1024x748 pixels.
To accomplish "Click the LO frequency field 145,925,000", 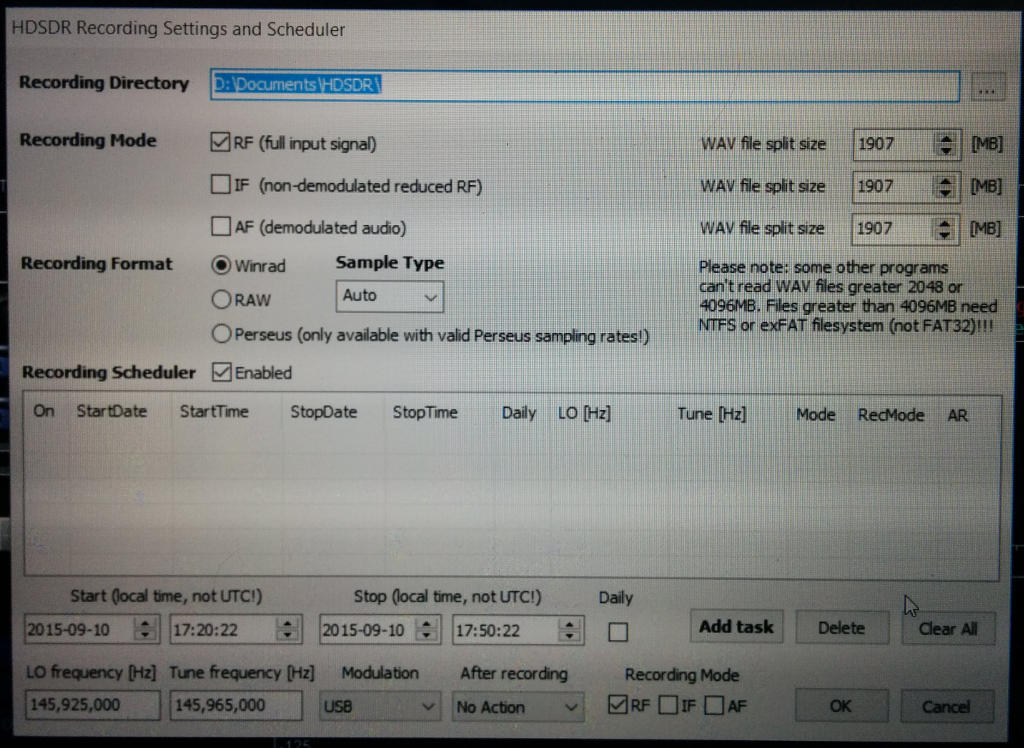I will (x=92, y=705).
